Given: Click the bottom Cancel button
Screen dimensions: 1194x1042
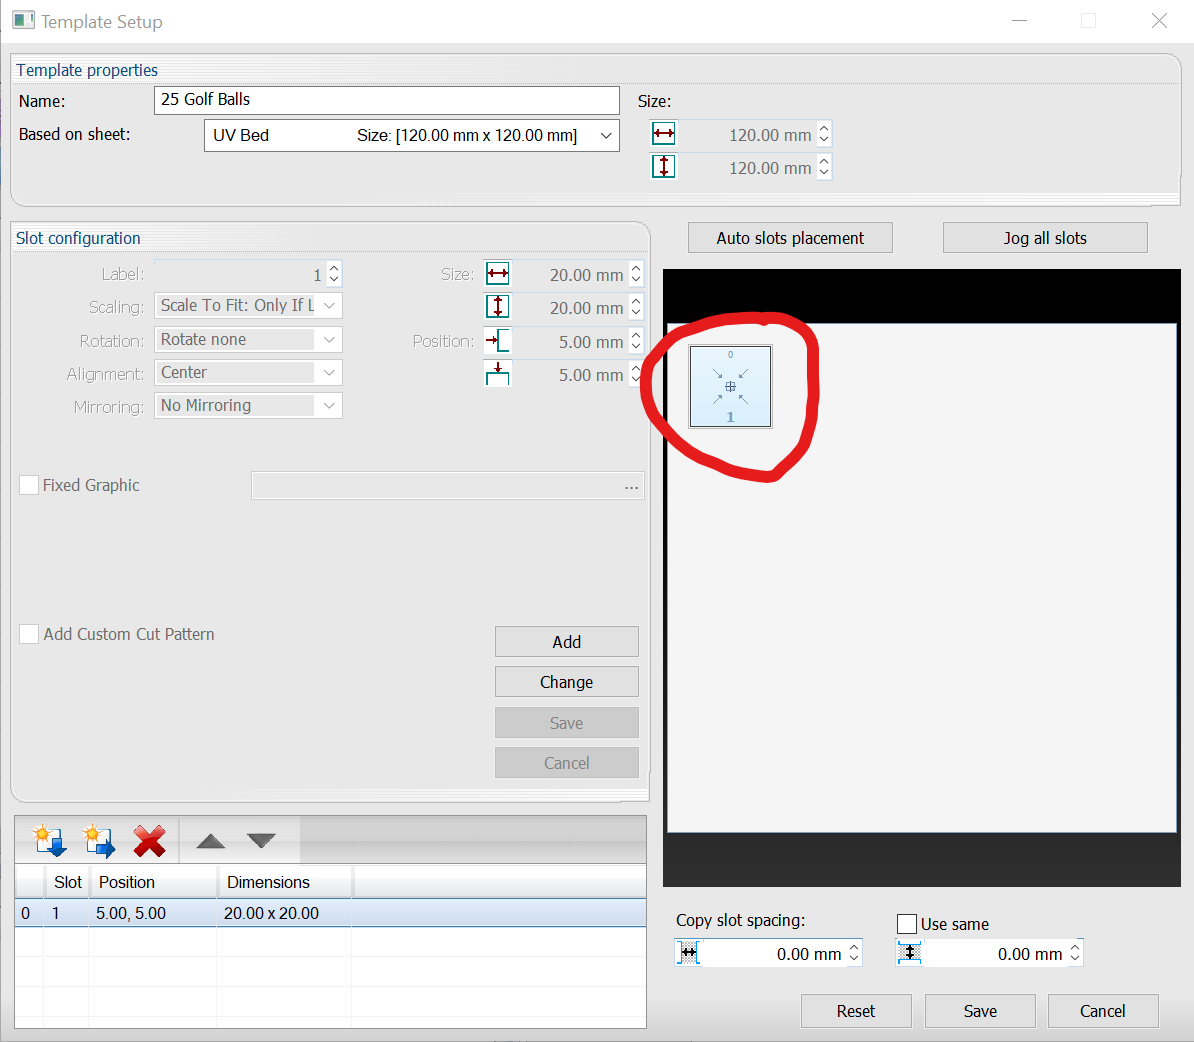Looking at the screenshot, I should click(x=1103, y=1011).
